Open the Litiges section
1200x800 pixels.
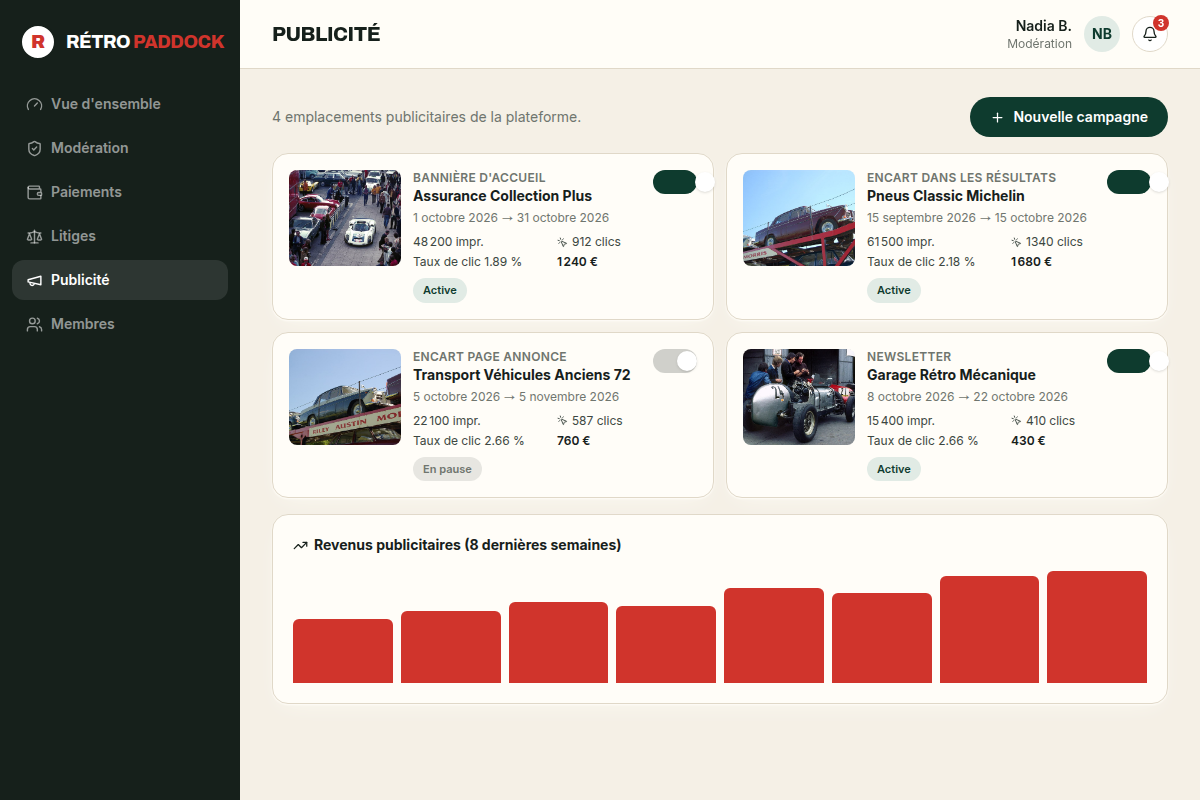click(120, 236)
